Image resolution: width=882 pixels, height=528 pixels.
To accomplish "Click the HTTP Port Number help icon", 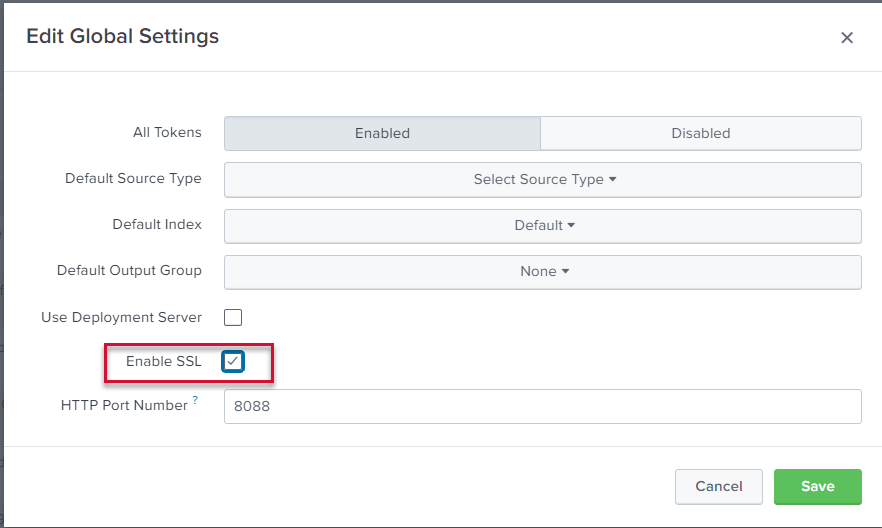I will 195,400.
